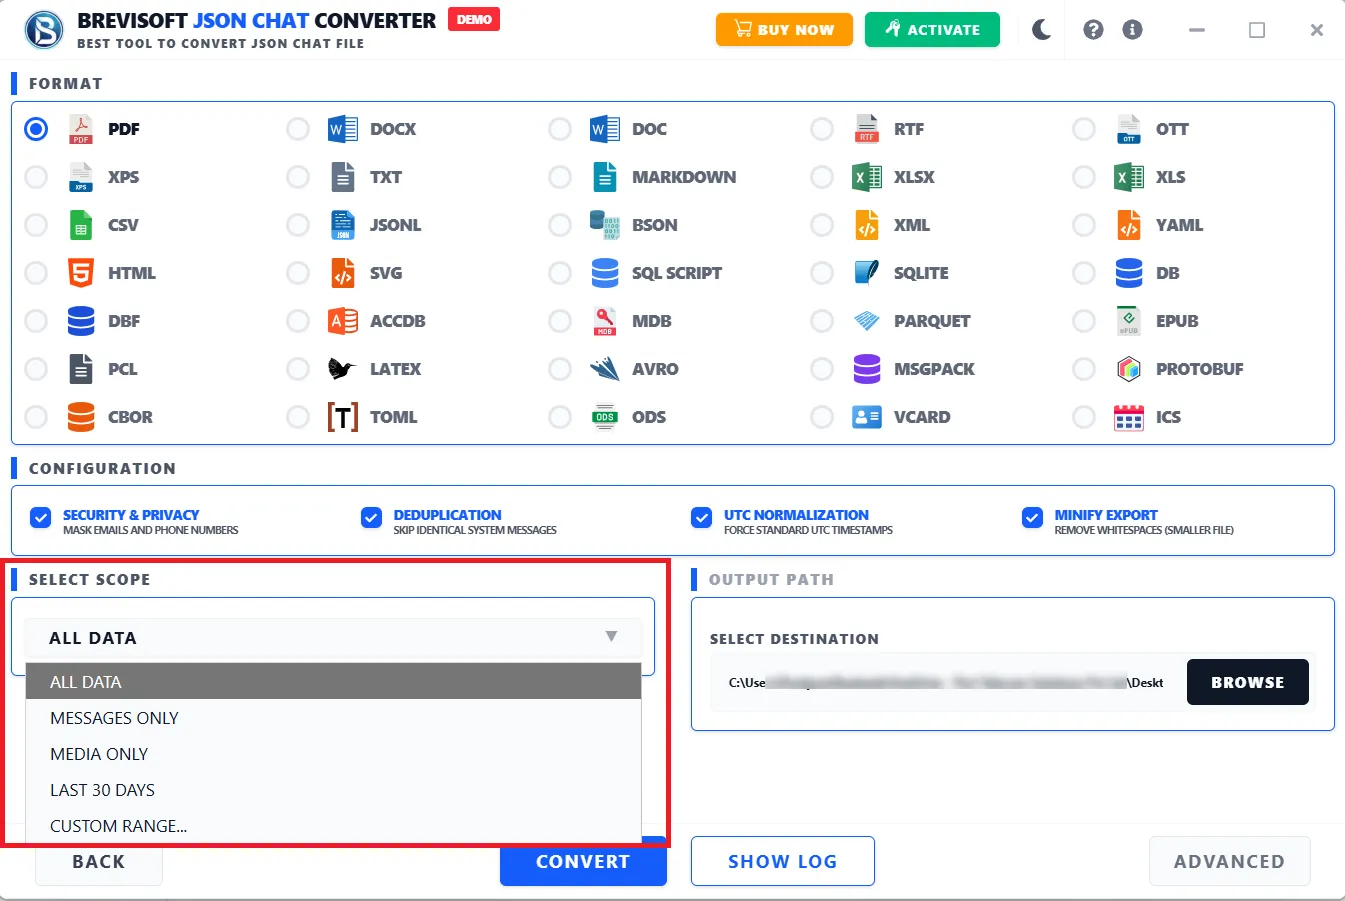Click the ICS calendar icon
The width and height of the screenshot is (1345, 901).
point(1129,417)
